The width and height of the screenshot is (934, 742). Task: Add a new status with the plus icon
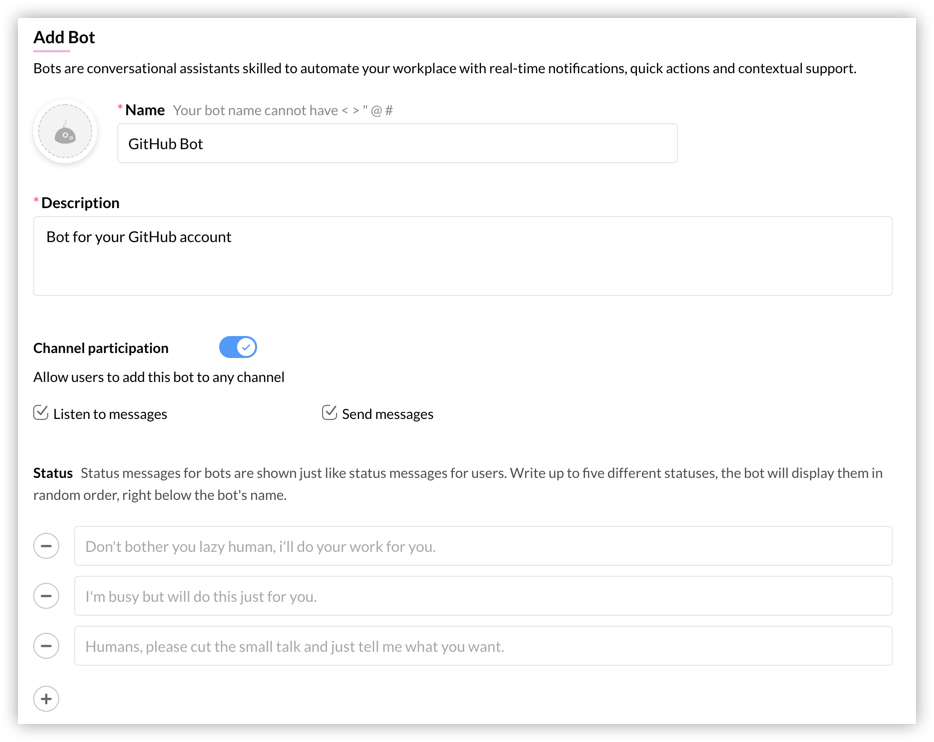tap(46, 699)
